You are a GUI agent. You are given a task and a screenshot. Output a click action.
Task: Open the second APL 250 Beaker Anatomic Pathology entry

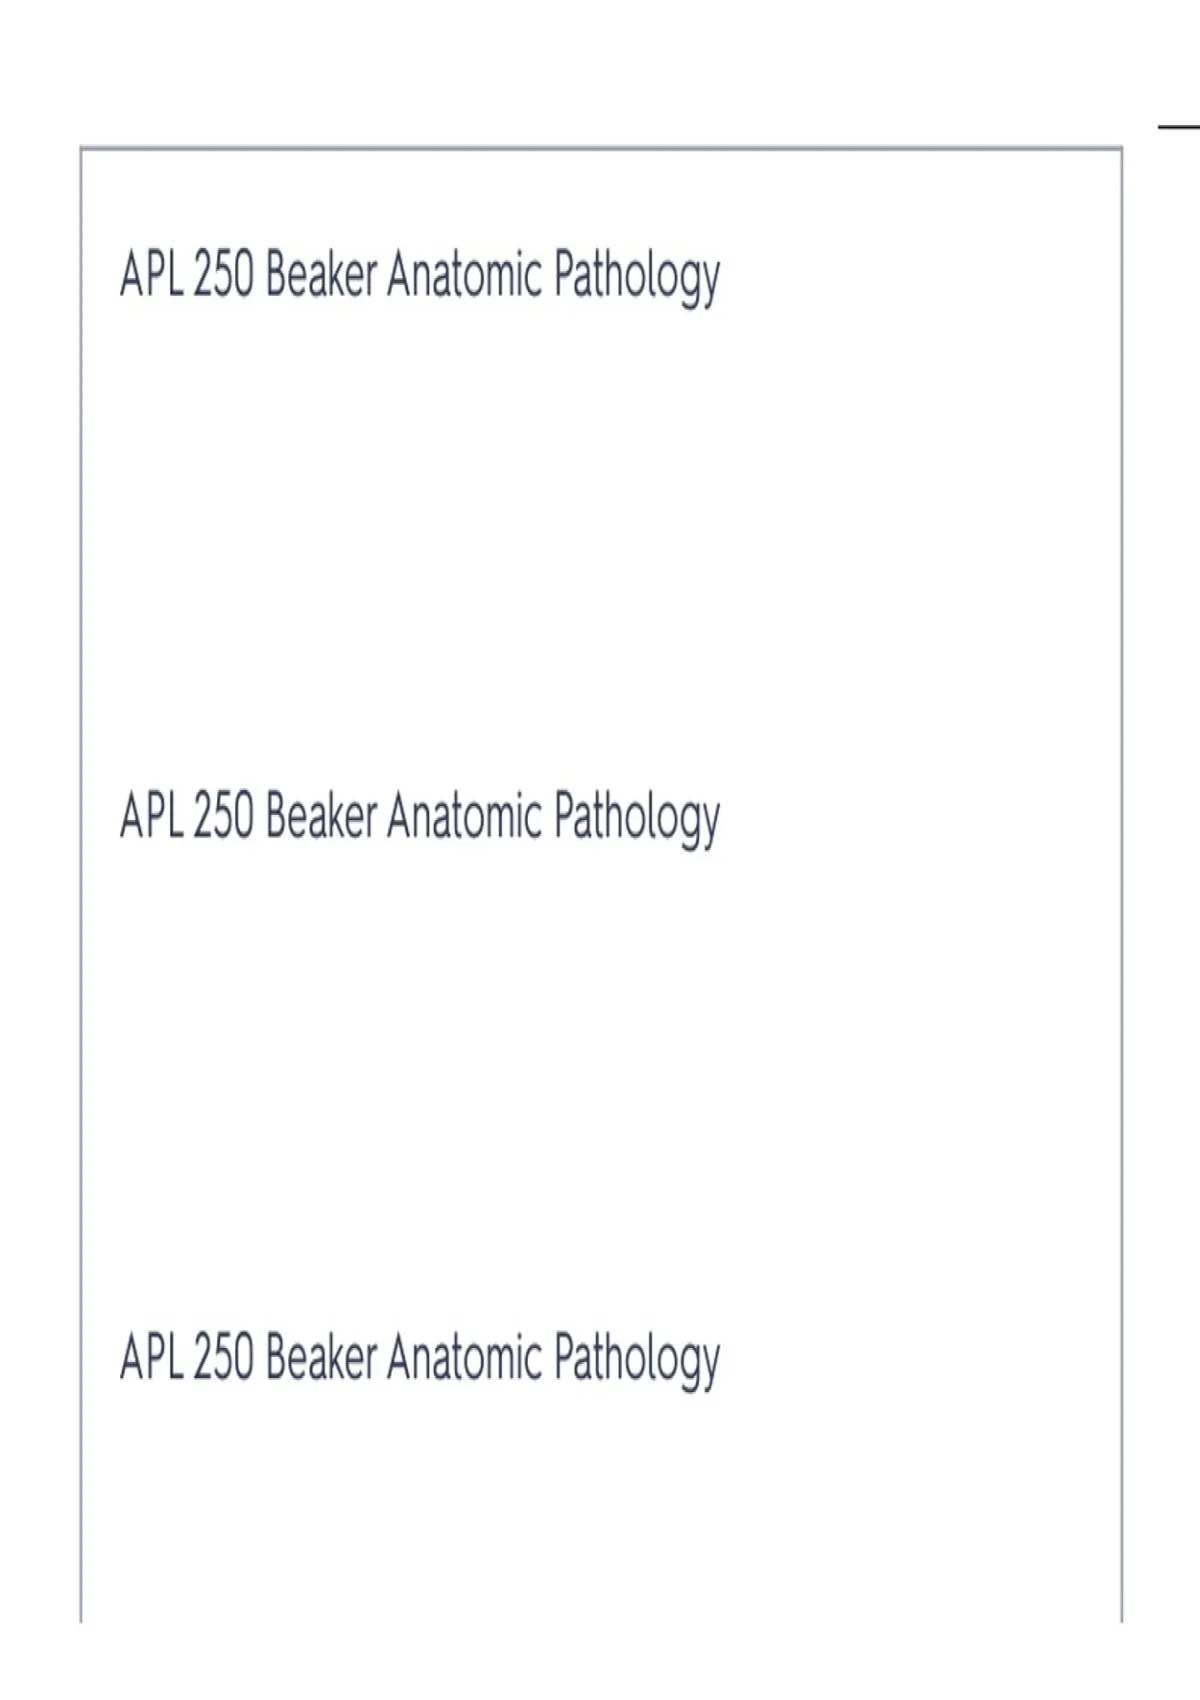(x=420, y=818)
